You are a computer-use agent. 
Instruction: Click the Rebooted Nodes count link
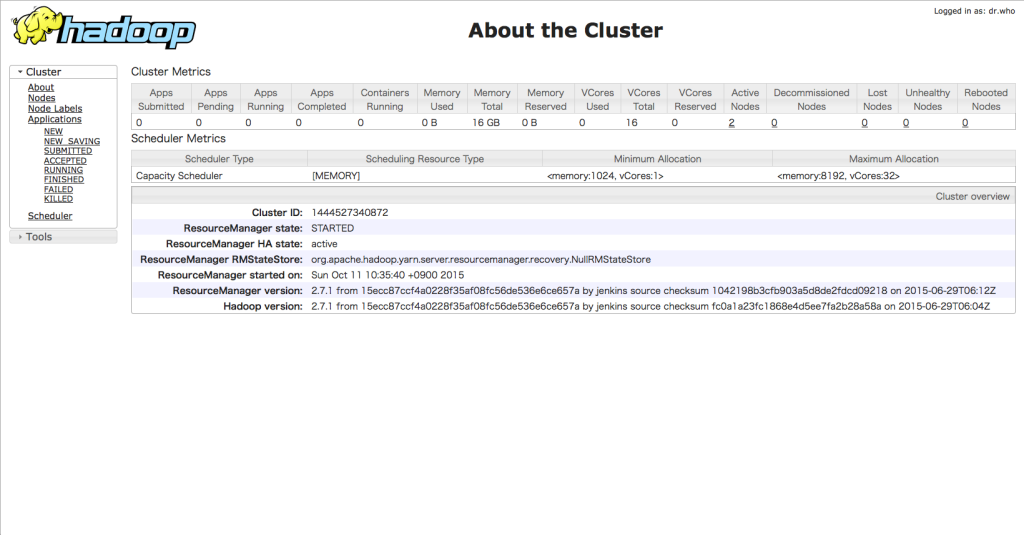tap(965, 122)
